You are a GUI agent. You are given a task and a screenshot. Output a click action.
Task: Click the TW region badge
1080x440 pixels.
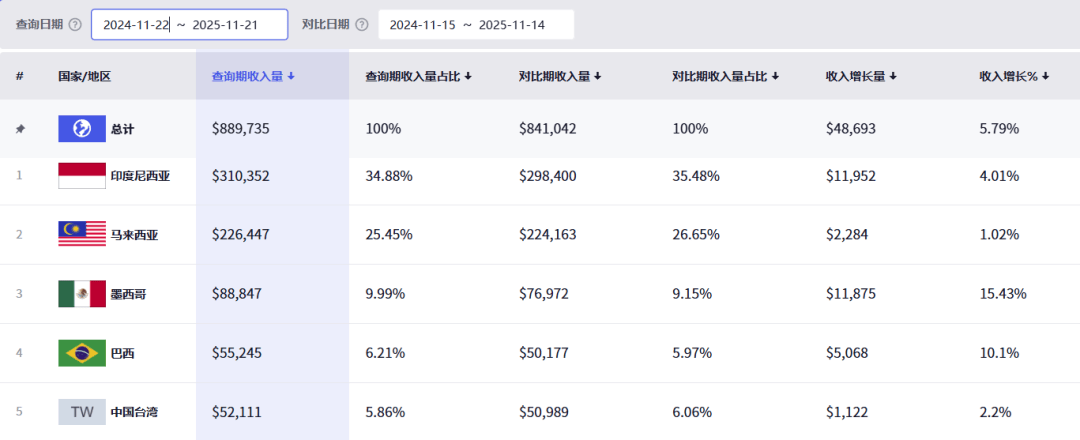(x=82, y=412)
